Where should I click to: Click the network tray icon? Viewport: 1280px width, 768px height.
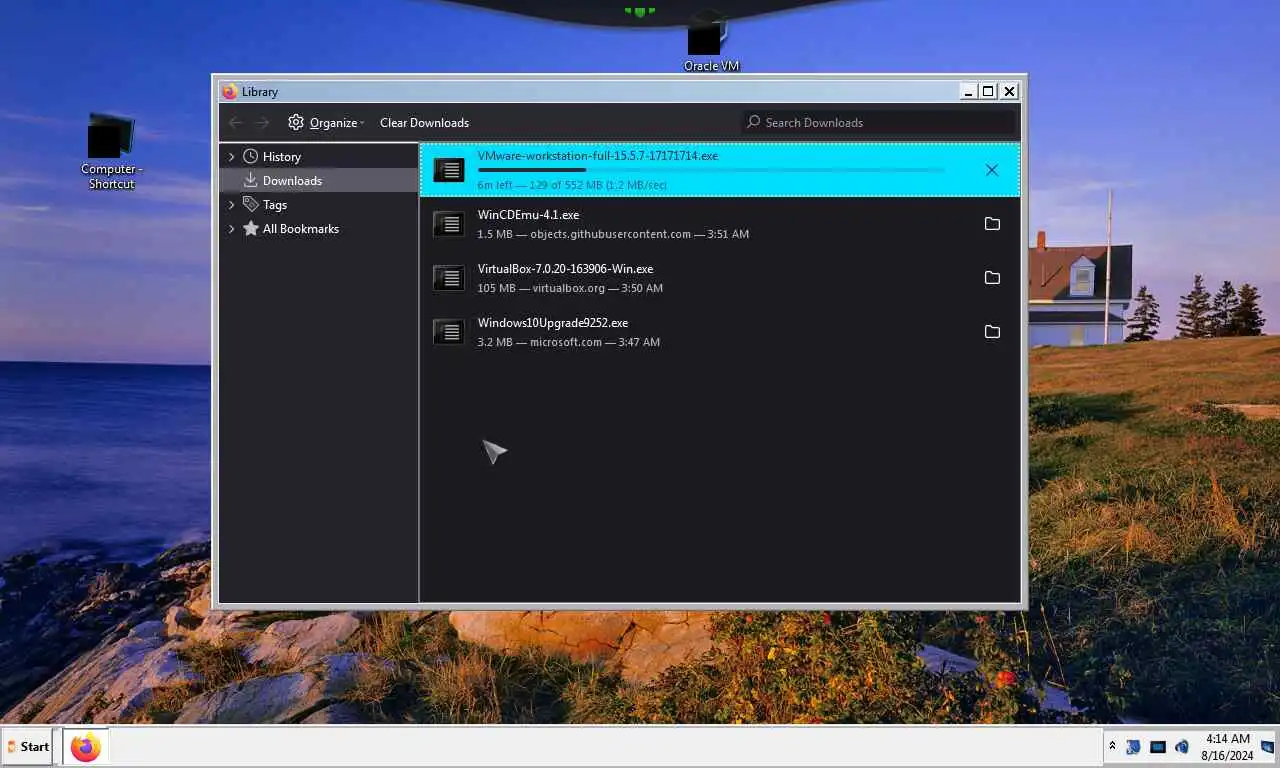click(x=1158, y=747)
